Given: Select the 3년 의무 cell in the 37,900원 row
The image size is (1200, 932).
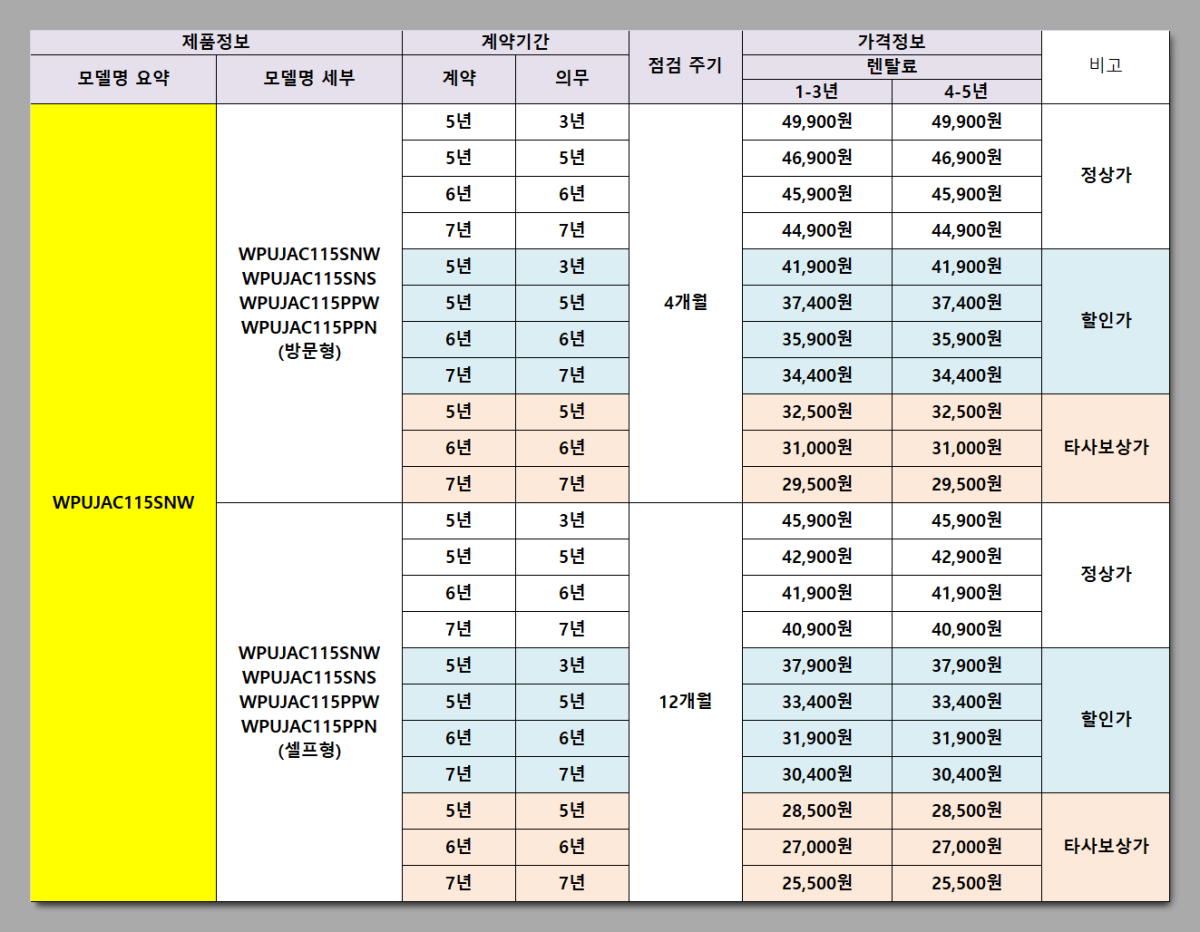Looking at the screenshot, I should [572, 666].
